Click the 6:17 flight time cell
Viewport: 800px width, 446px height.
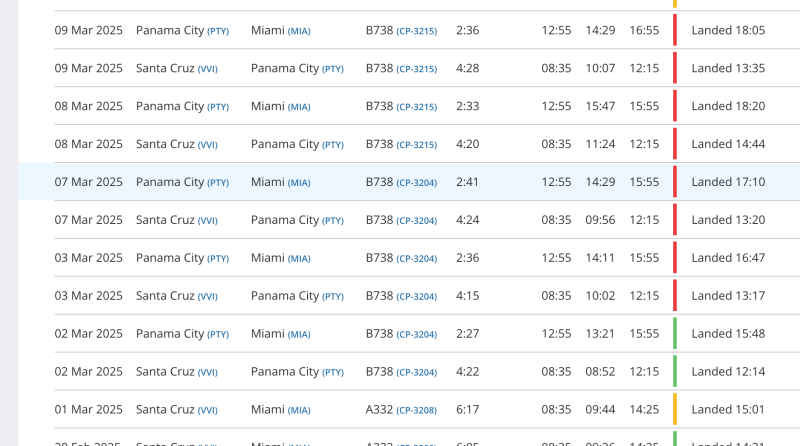point(467,410)
